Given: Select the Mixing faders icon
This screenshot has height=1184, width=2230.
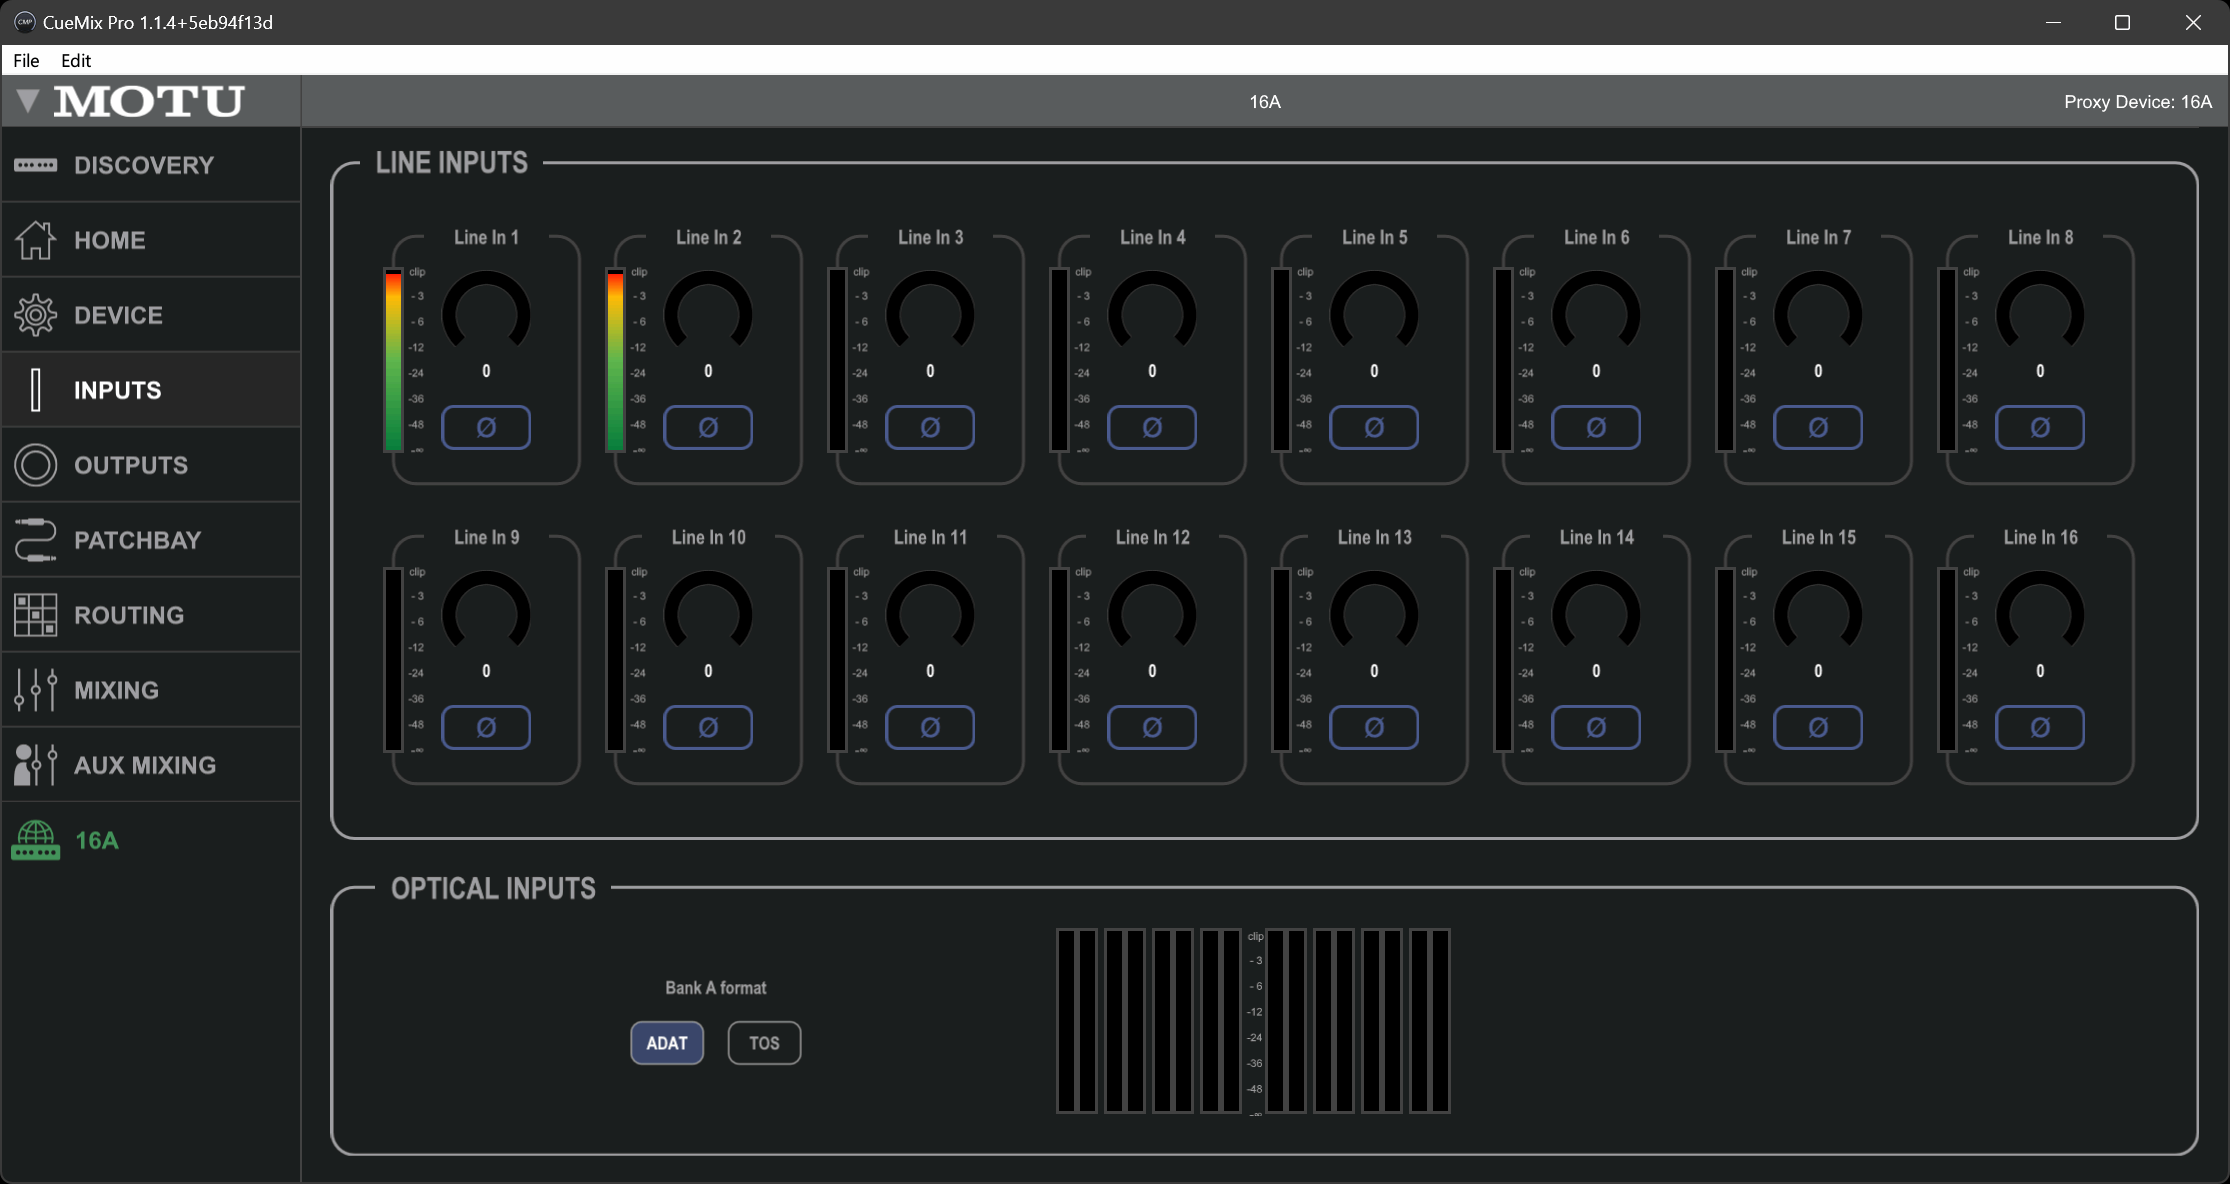Looking at the screenshot, I should (36, 690).
